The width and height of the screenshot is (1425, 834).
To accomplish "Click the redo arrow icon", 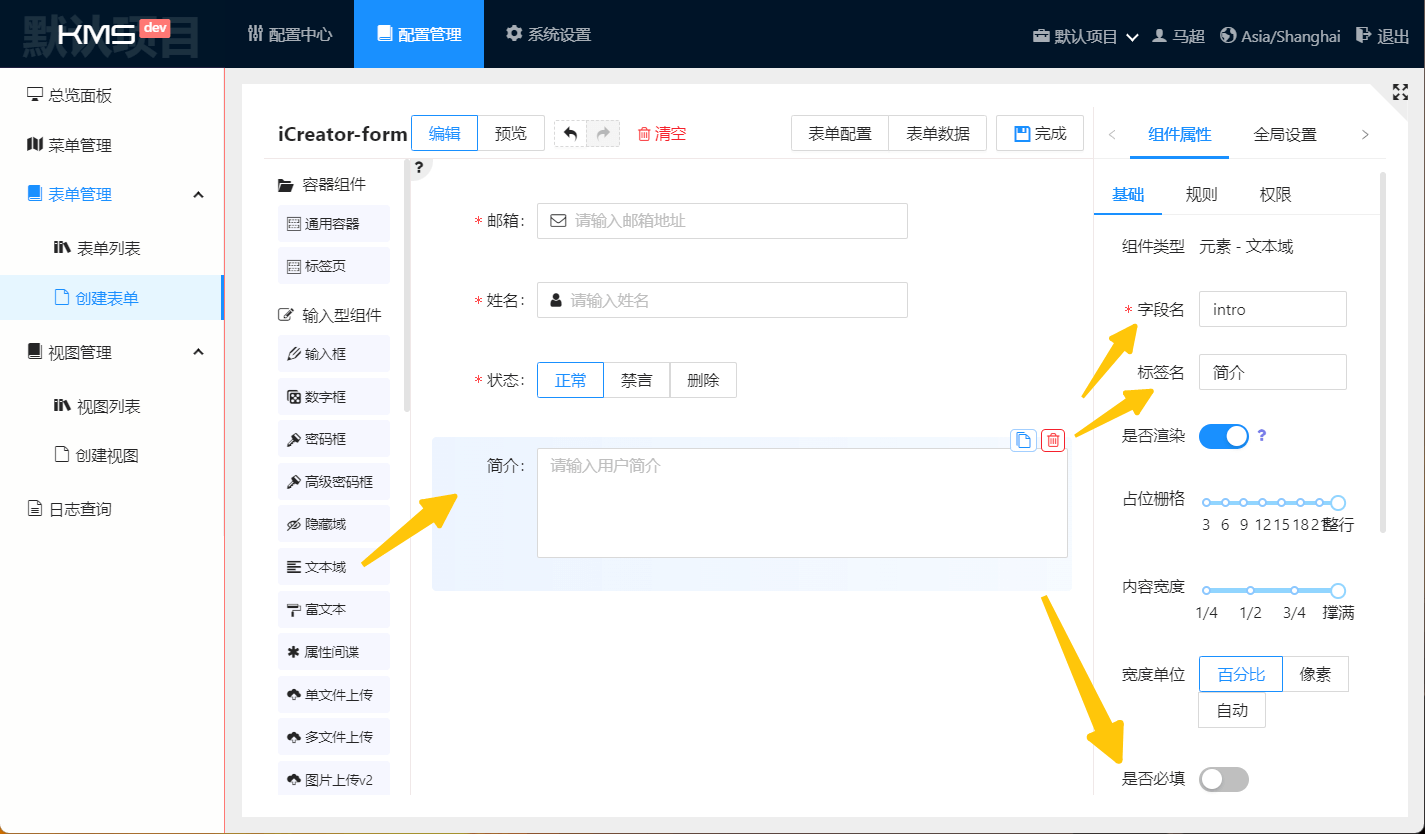I will pyautogui.click(x=603, y=134).
